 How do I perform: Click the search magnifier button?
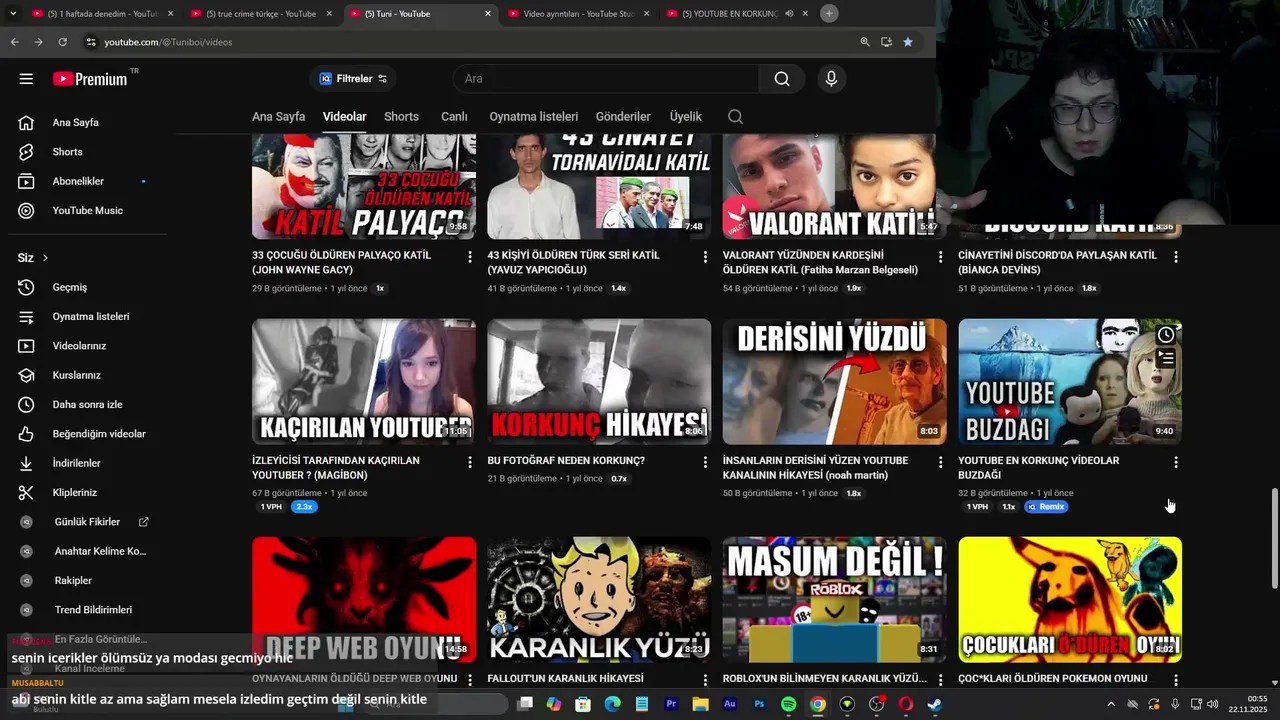click(782, 79)
